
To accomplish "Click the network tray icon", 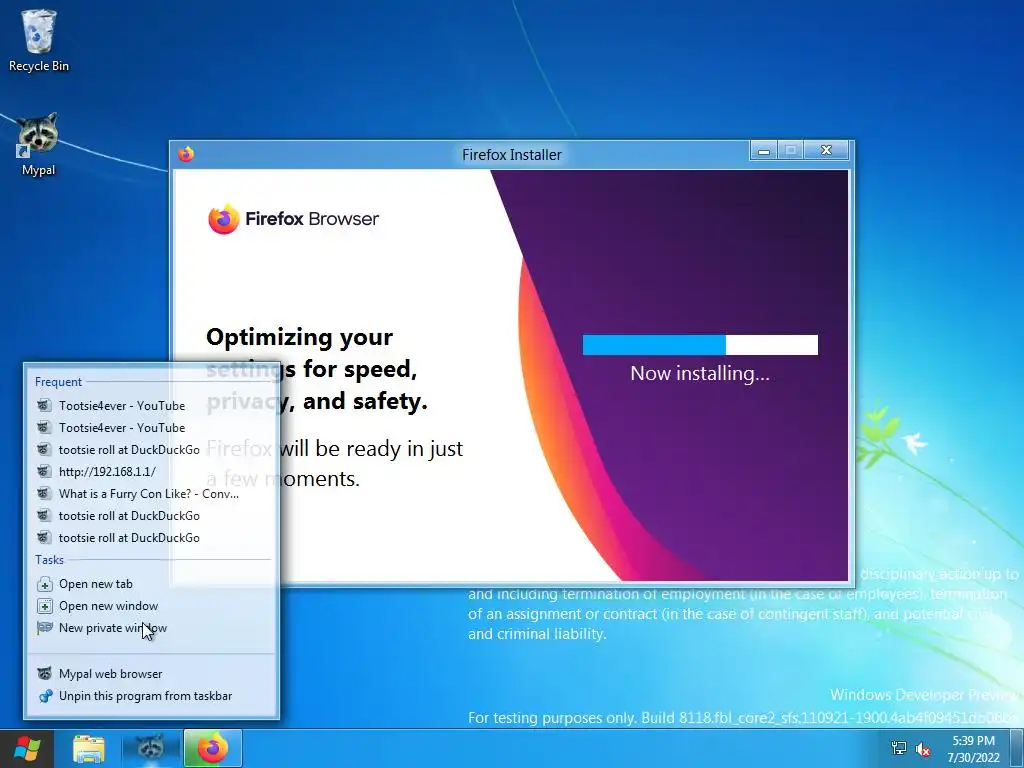I will 899,748.
